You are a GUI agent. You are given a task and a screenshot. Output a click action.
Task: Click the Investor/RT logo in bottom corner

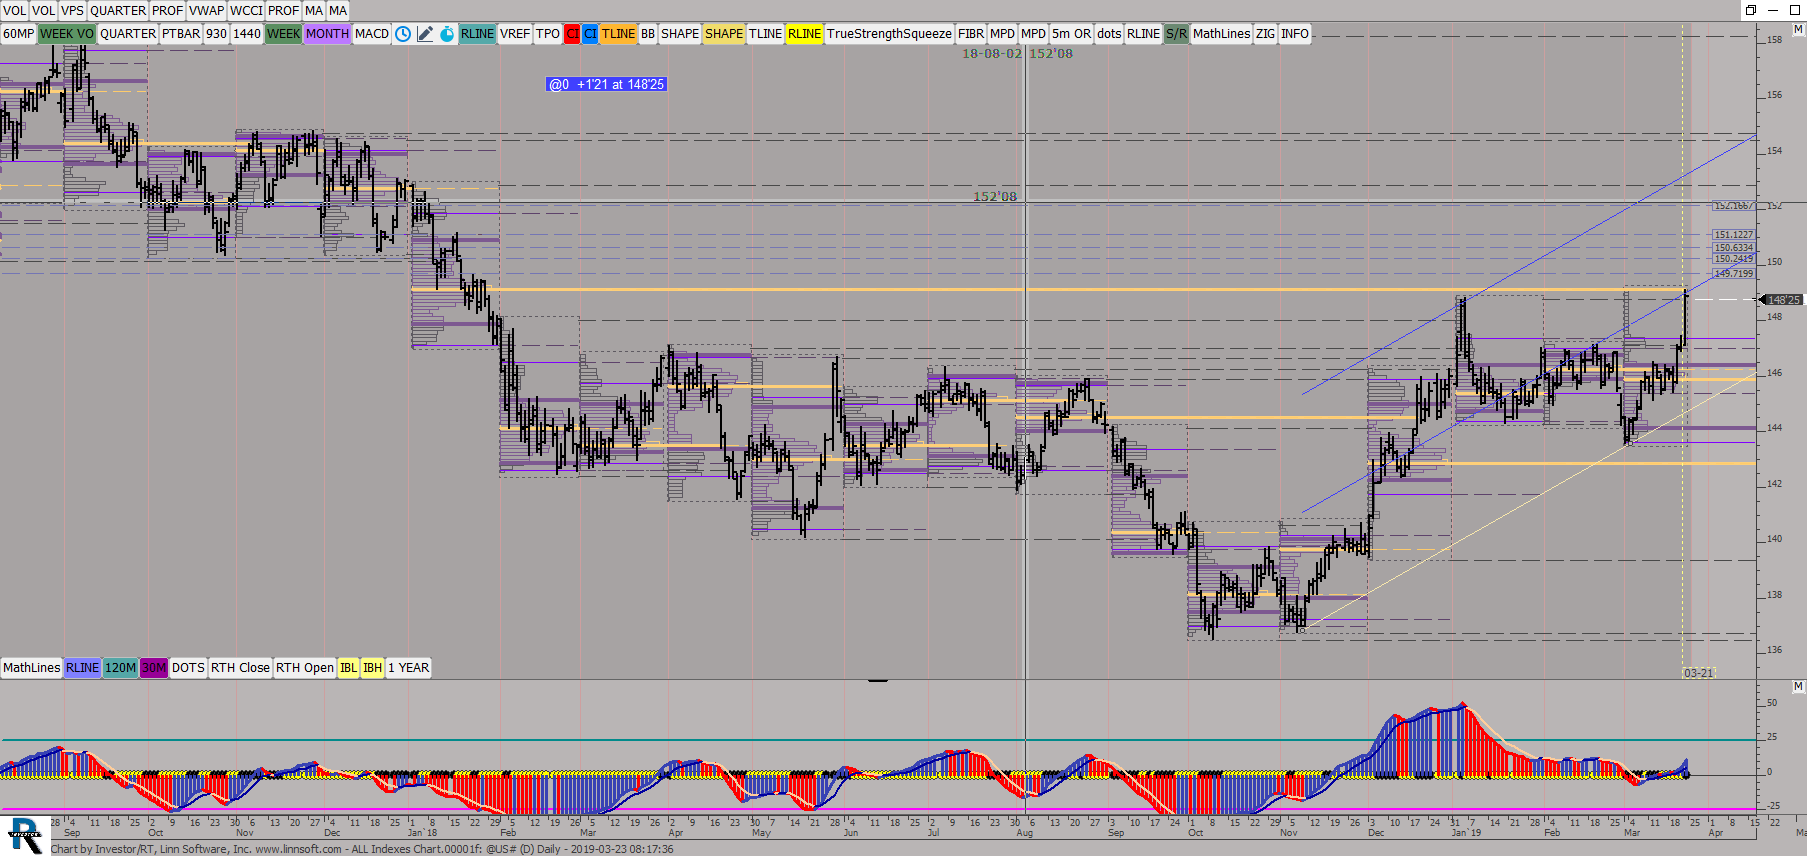[24, 835]
